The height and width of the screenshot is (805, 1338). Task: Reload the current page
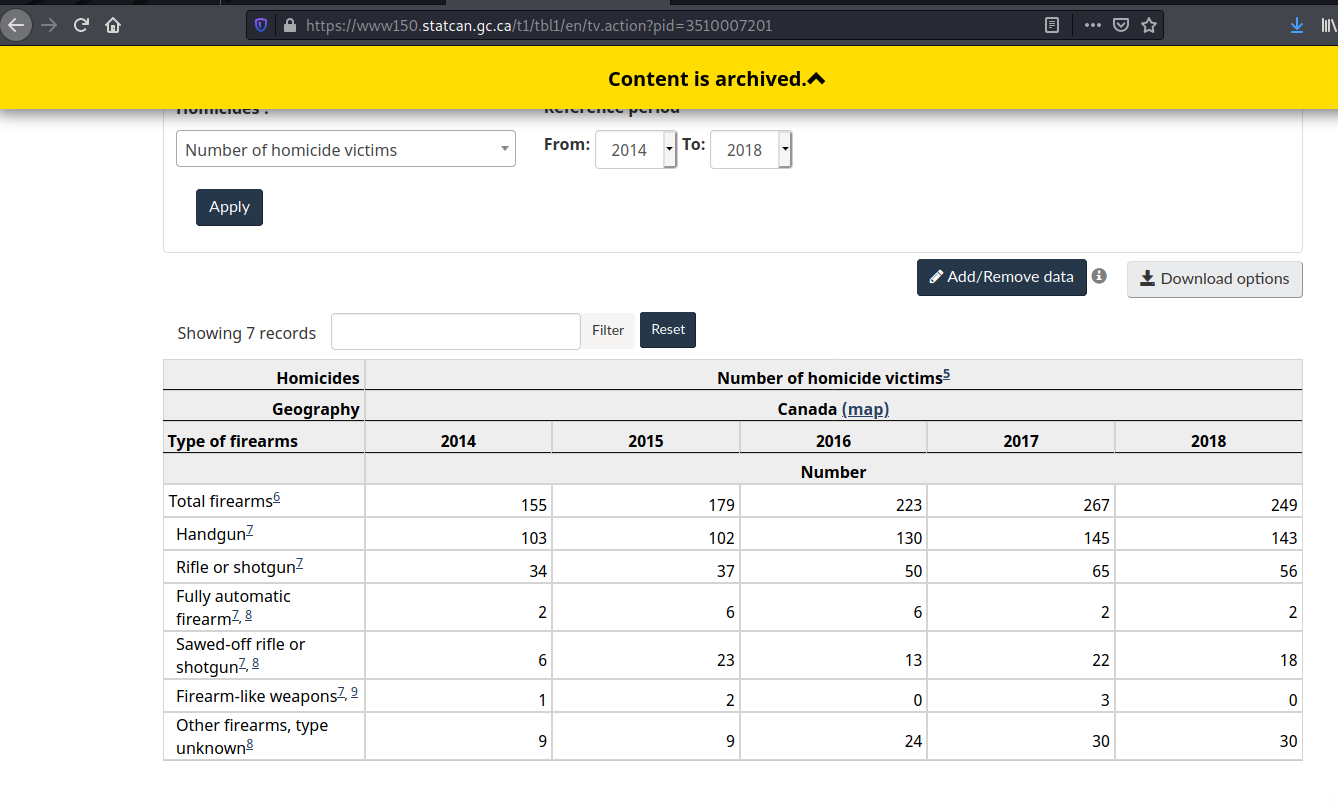pos(81,25)
